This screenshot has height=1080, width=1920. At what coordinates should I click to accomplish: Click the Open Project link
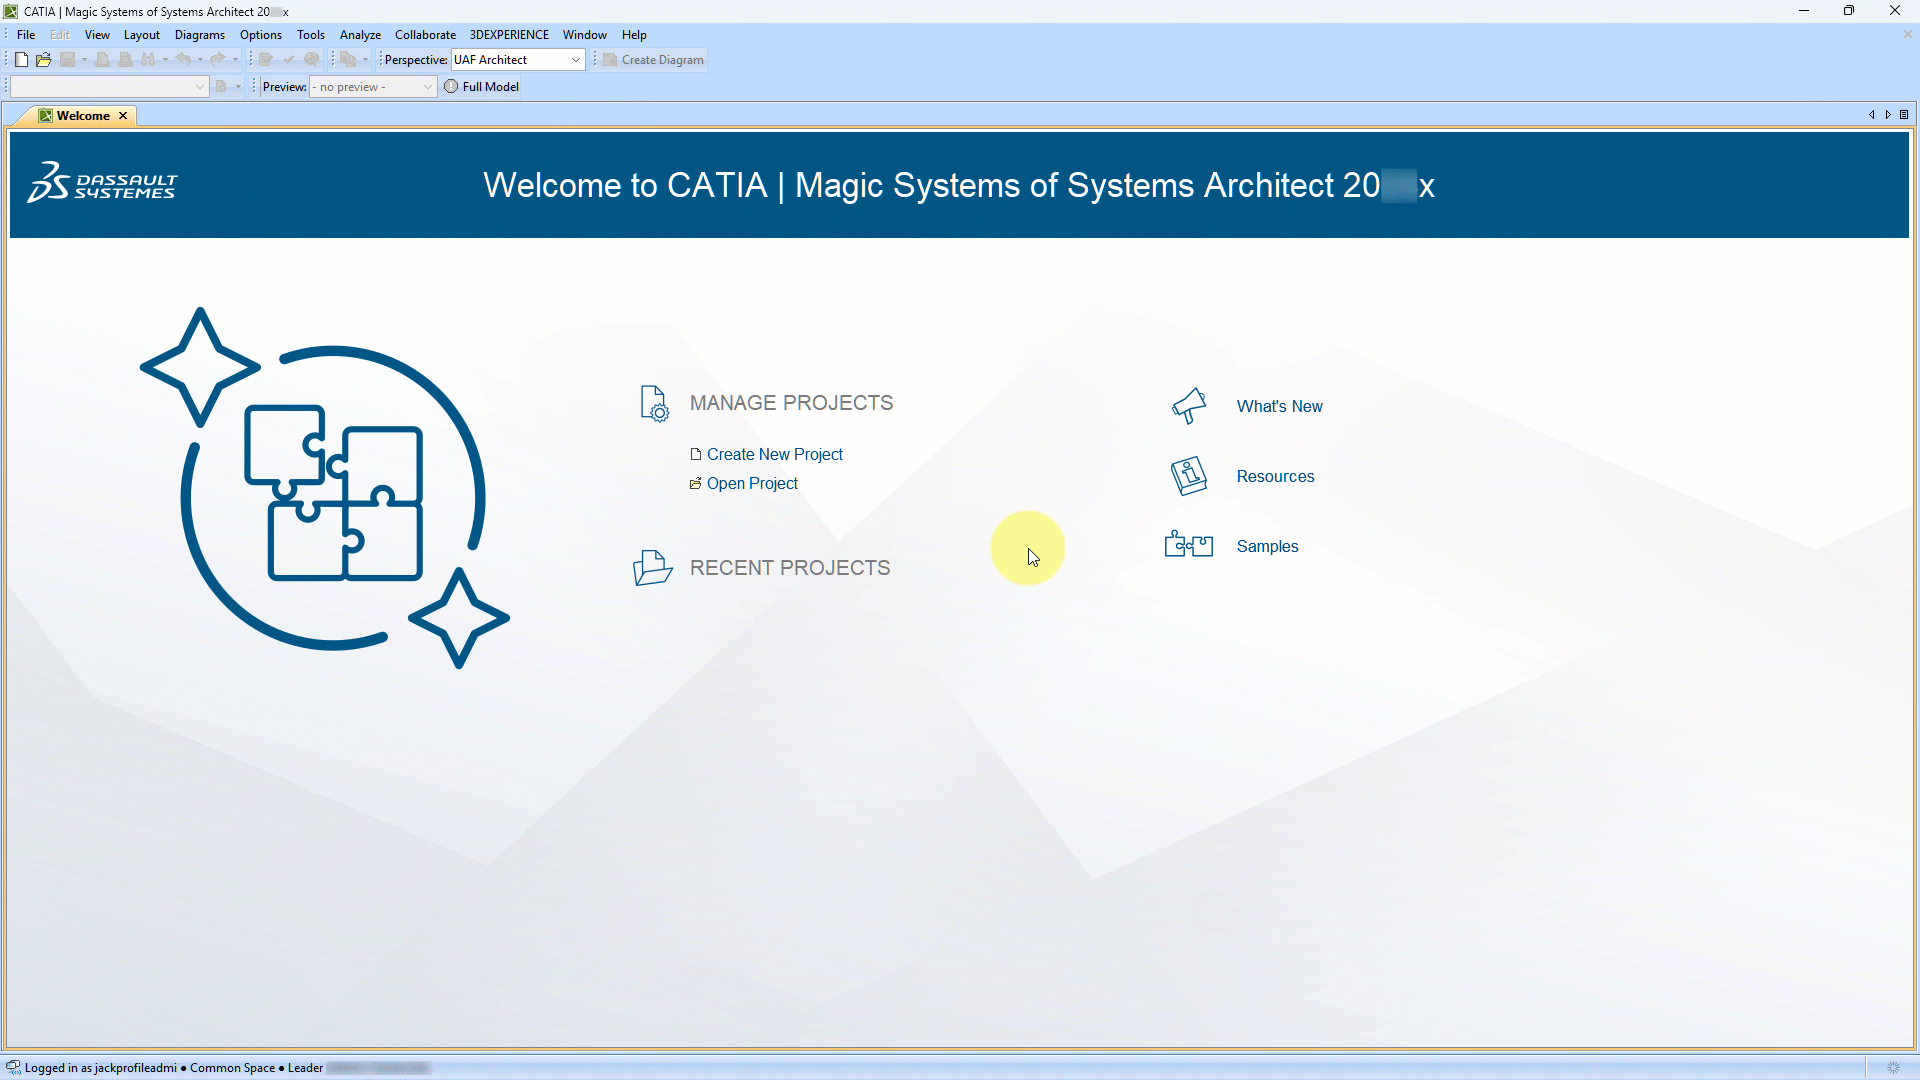(752, 483)
